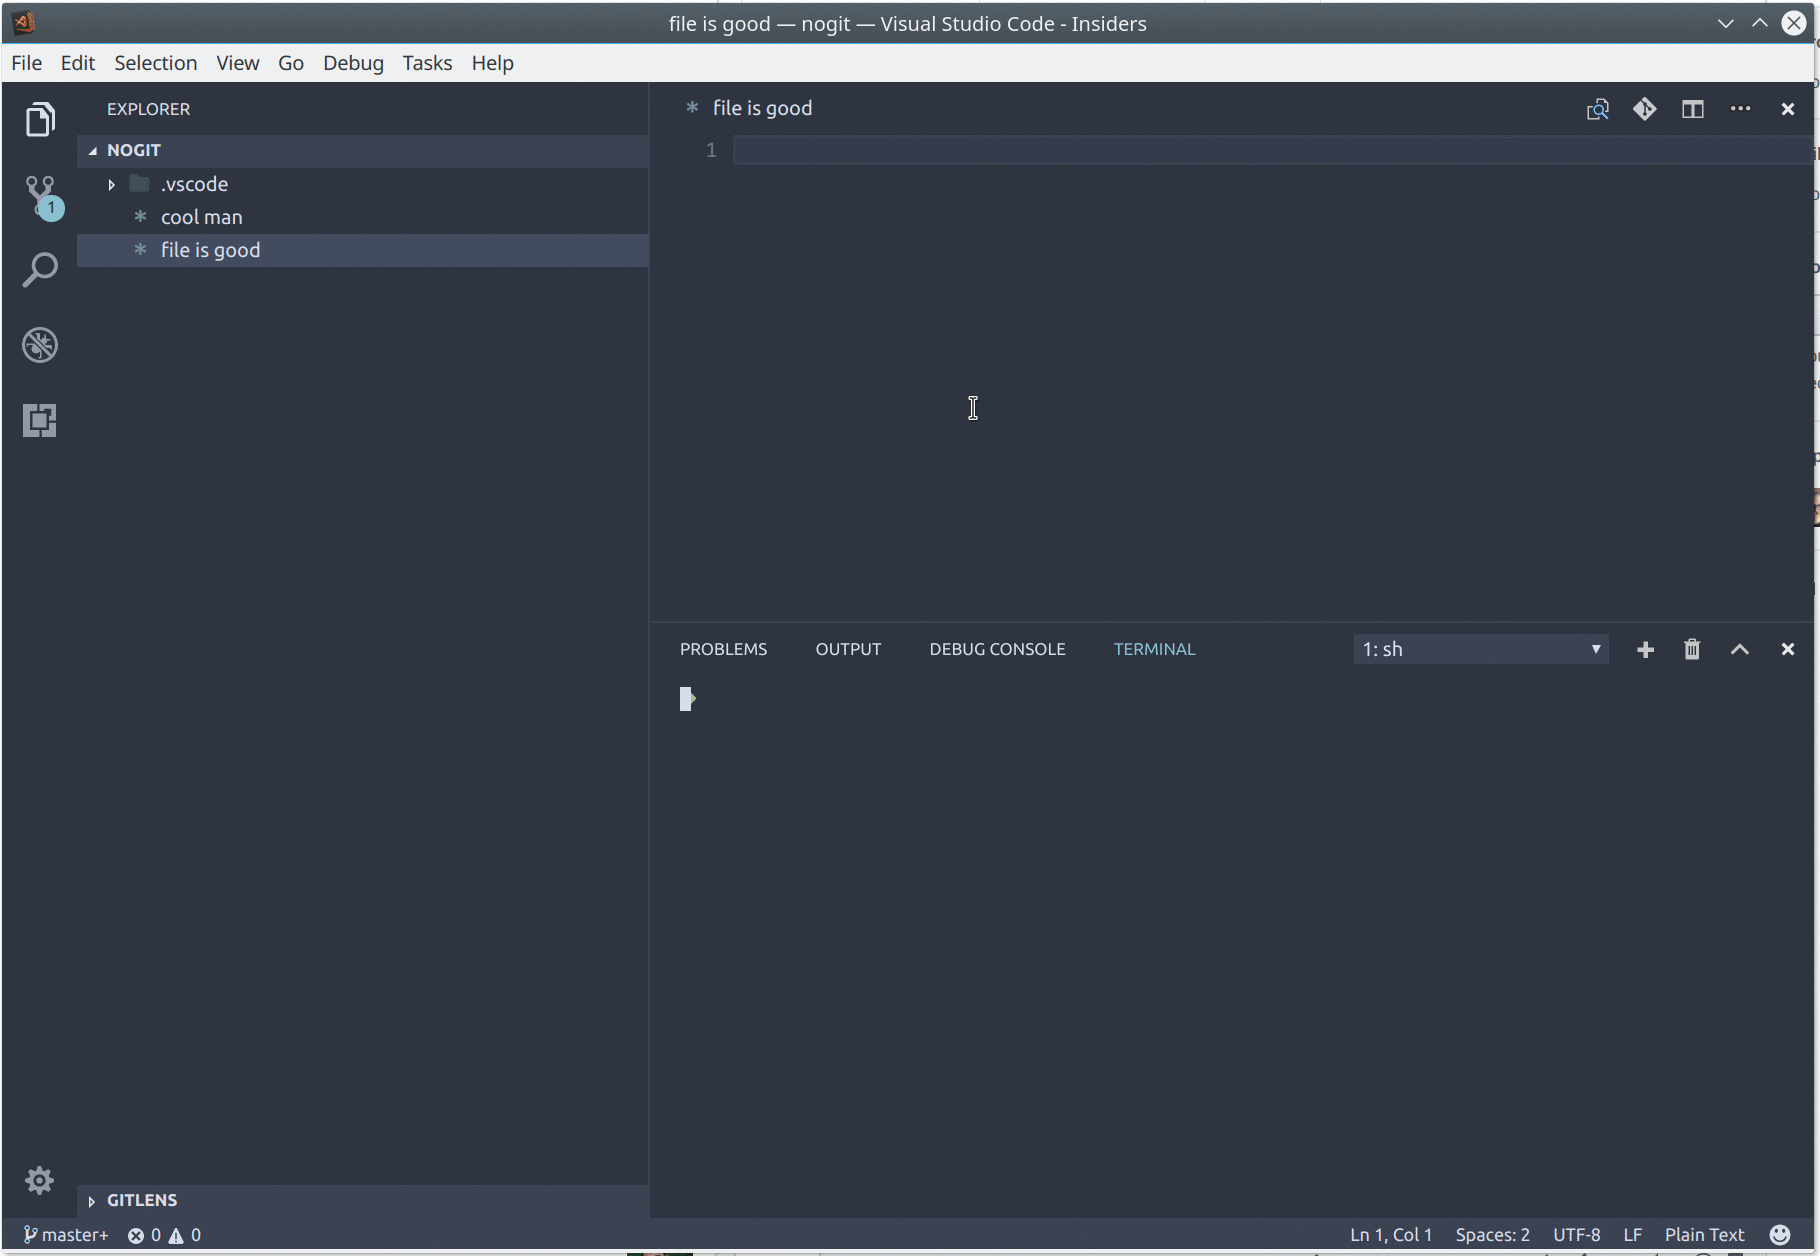Screen dimensions: 1820x1256
Task: Expand the .vscode folder
Action: click(111, 184)
